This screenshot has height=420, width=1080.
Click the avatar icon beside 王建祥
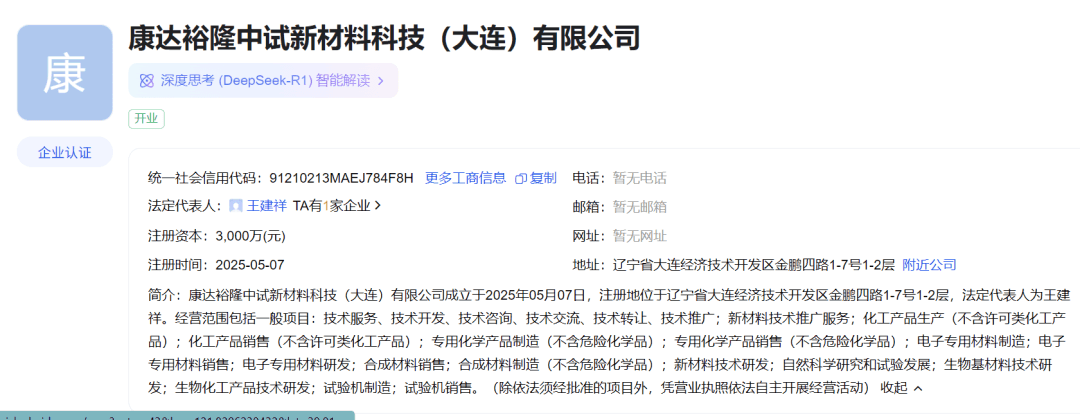point(236,206)
